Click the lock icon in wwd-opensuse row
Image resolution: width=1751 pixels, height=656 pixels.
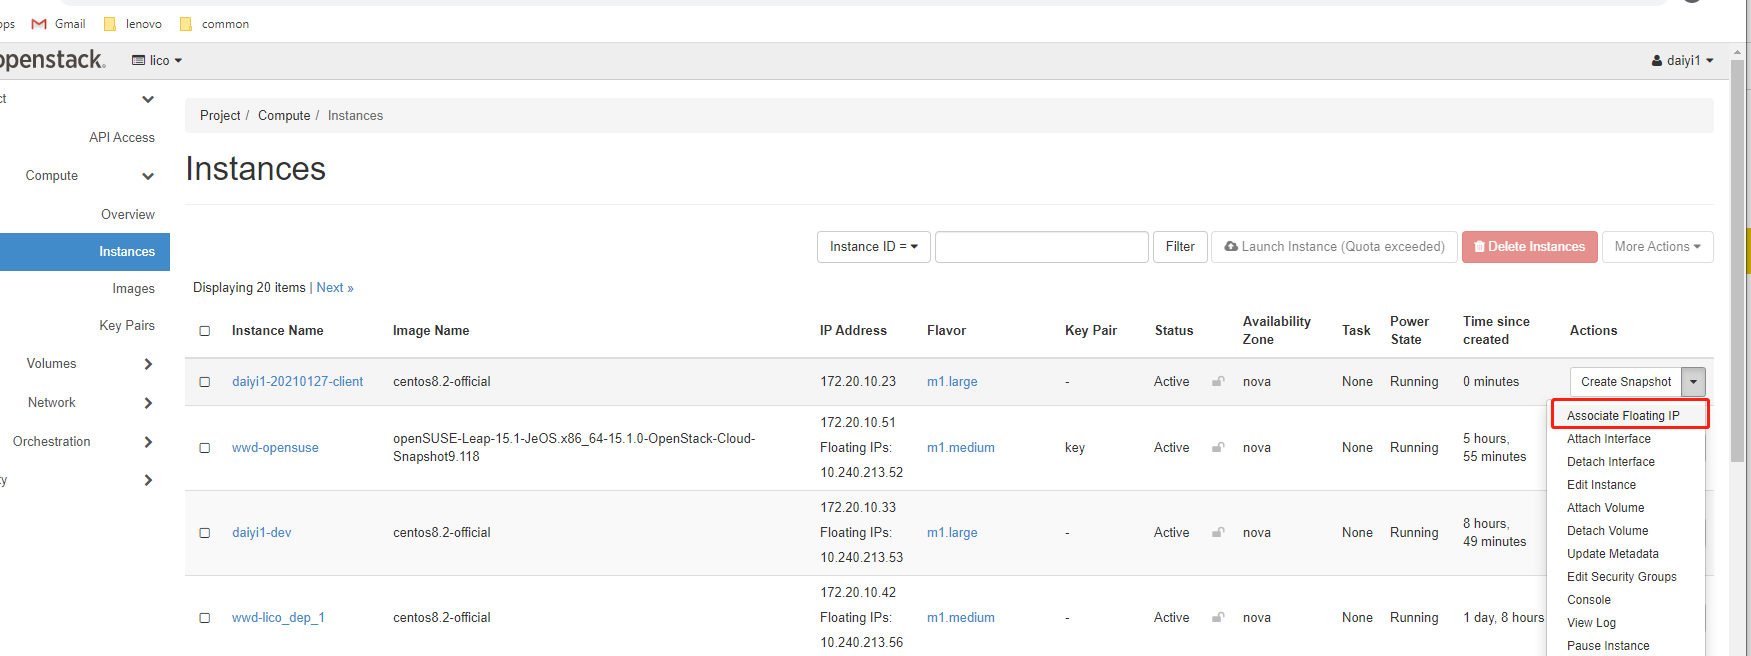tap(1218, 447)
